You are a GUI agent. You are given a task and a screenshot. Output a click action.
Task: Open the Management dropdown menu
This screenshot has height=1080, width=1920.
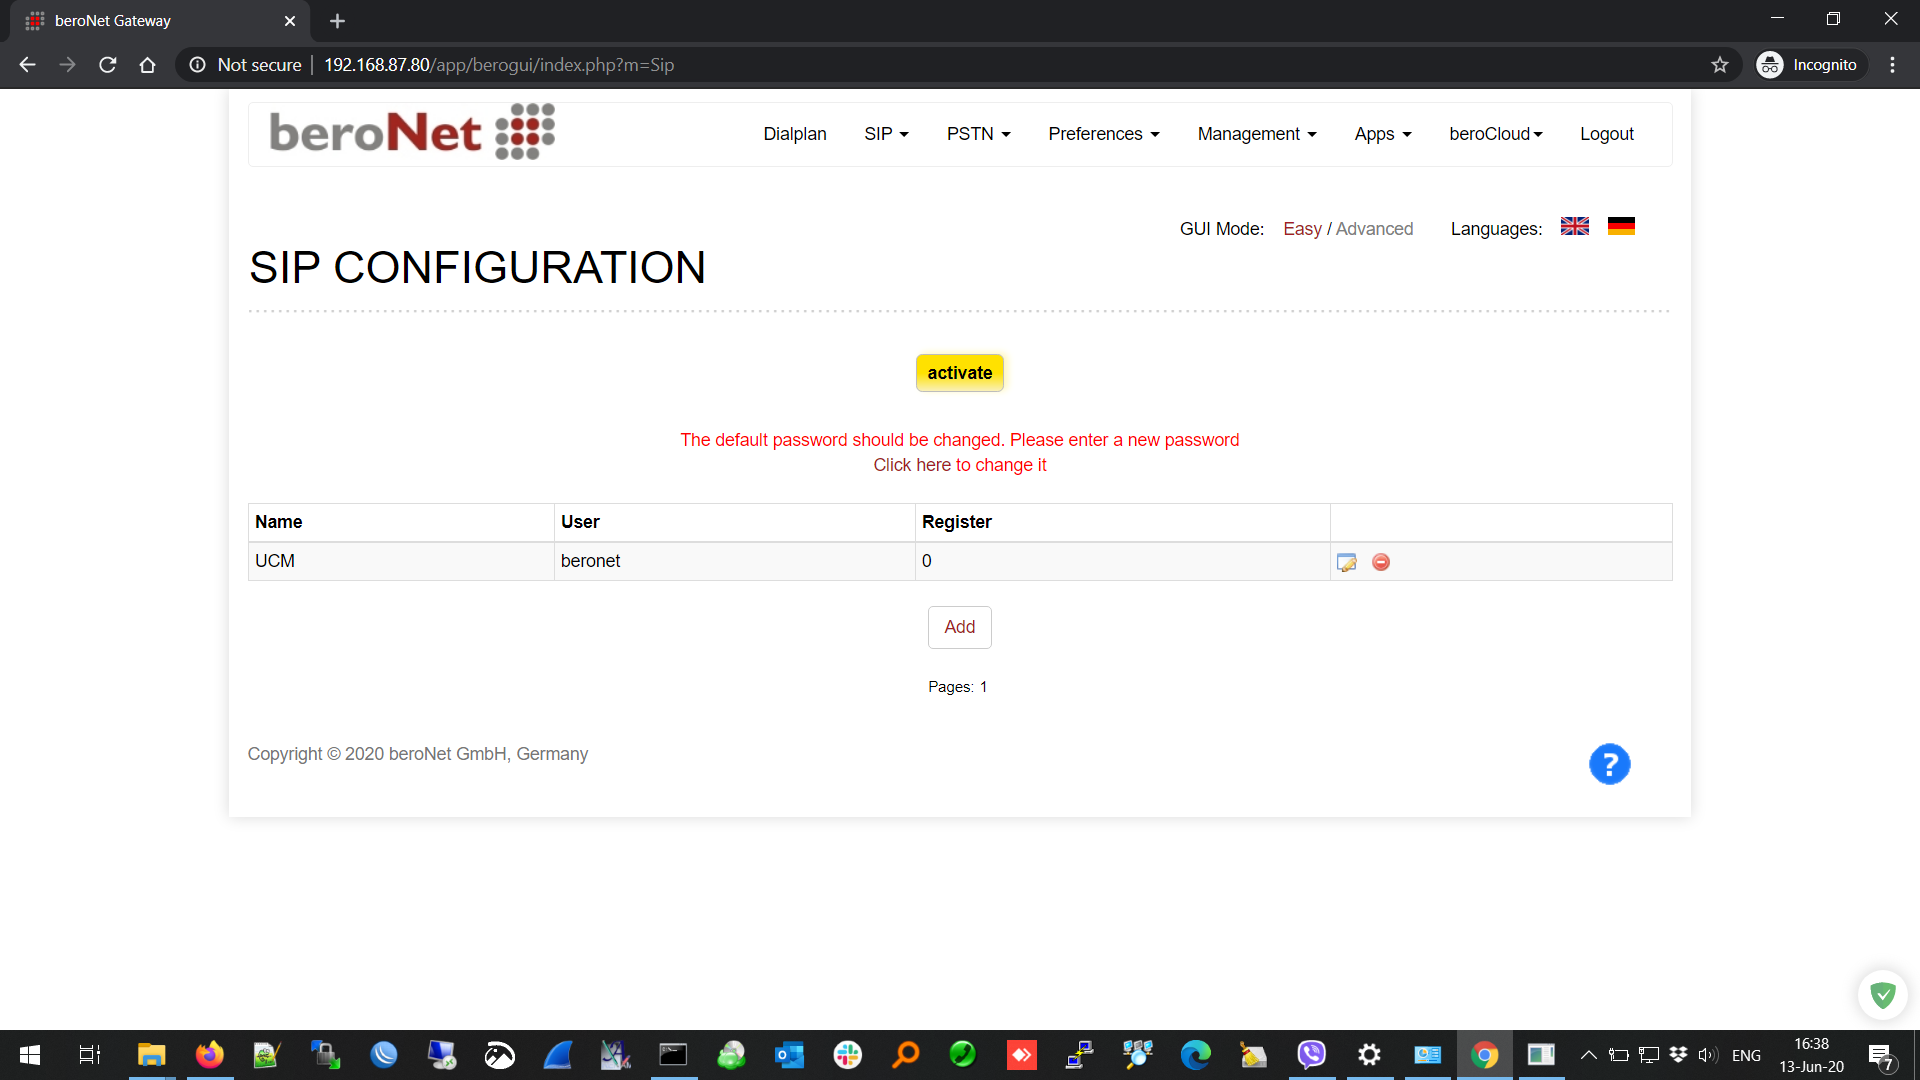pos(1256,134)
